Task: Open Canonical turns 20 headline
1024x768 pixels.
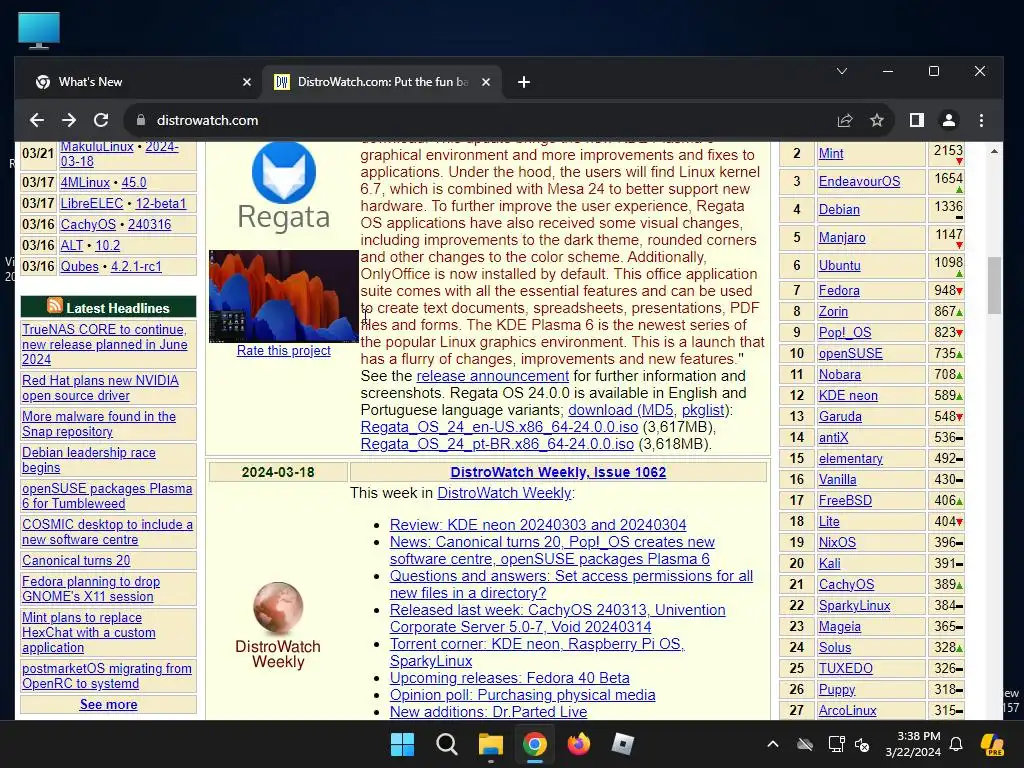Action: [76, 560]
